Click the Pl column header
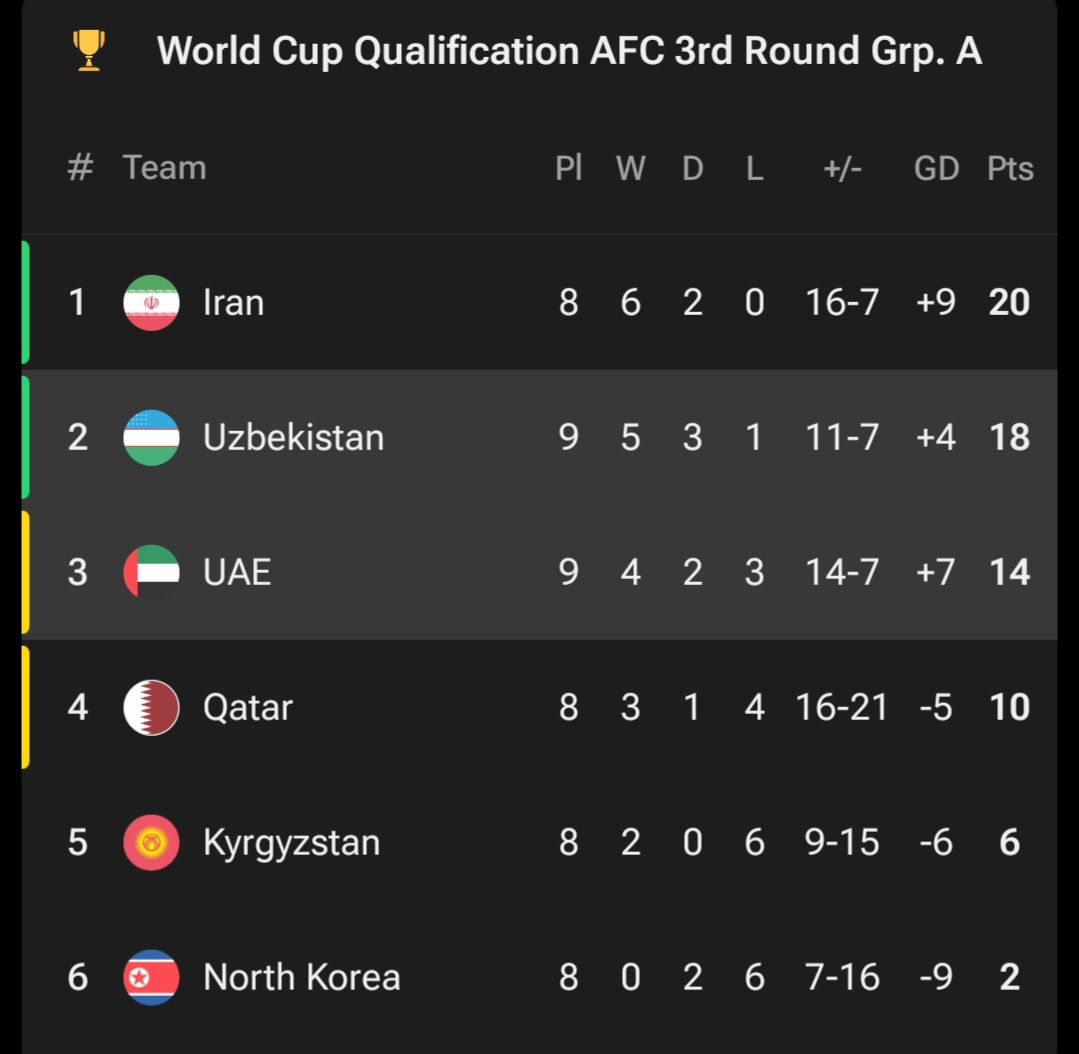This screenshot has width=1079, height=1054. click(x=568, y=168)
